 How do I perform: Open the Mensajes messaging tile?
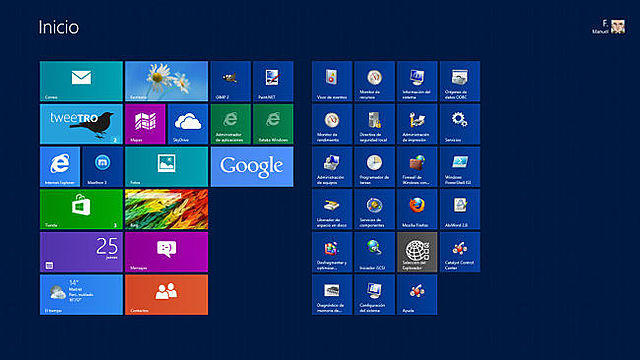(167, 252)
